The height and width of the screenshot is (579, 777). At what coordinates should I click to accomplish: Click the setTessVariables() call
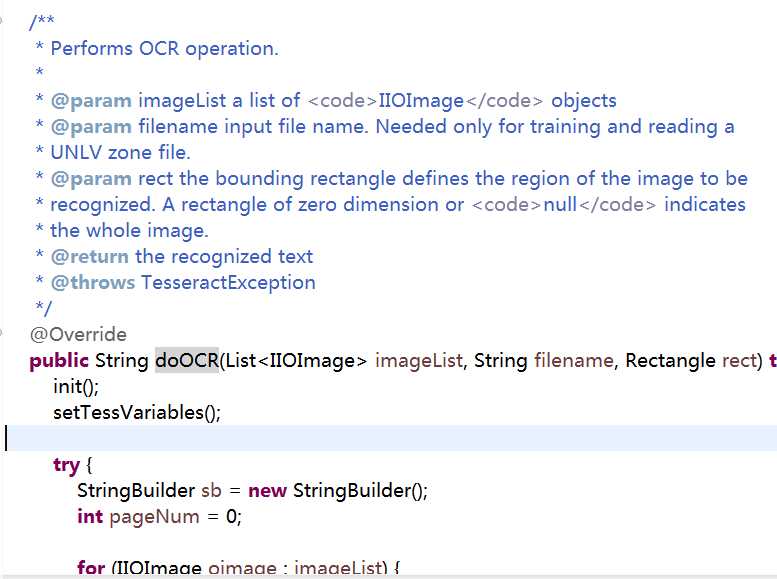pos(137,412)
